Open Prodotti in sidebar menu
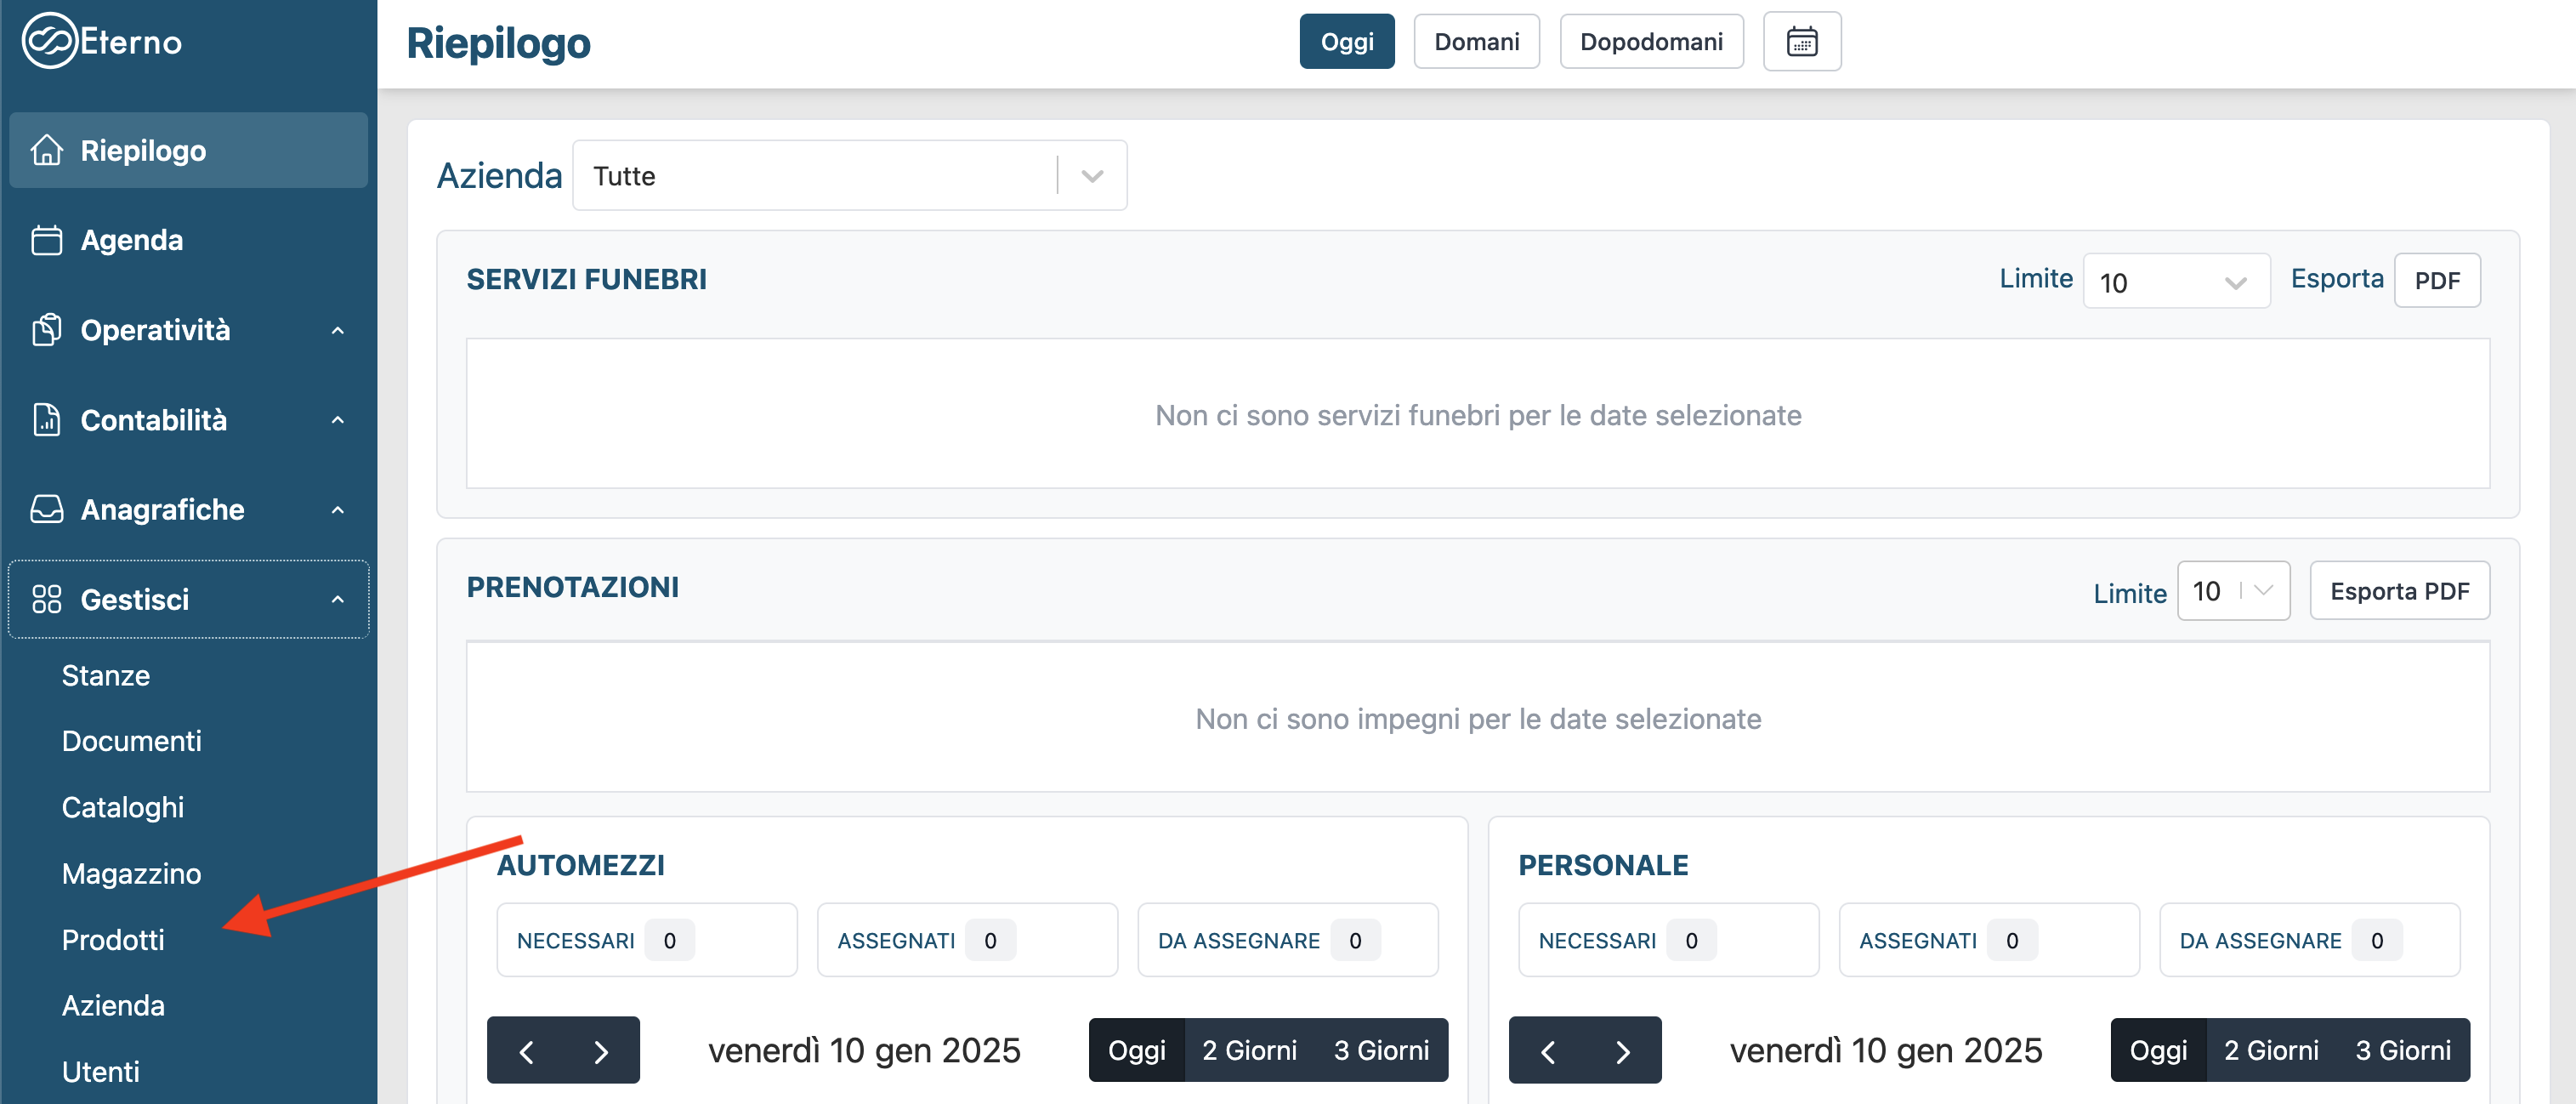Image resolution: width=2576 pixels, height=1104 pixels. click(x=113, y=940)
